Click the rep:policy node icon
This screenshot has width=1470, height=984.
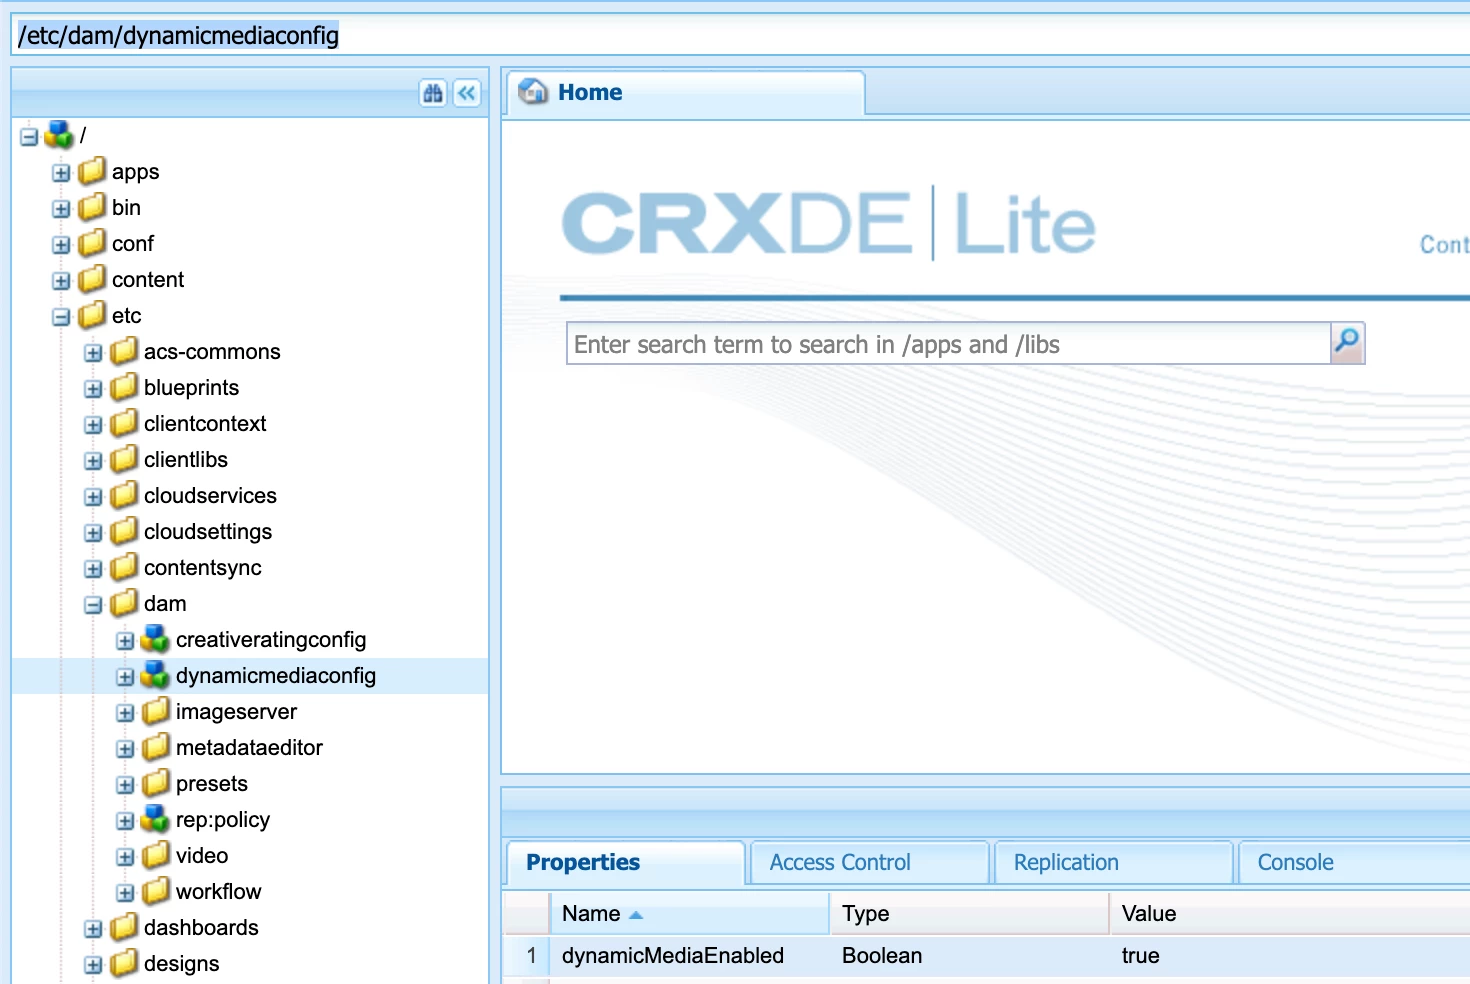point(155,818)
